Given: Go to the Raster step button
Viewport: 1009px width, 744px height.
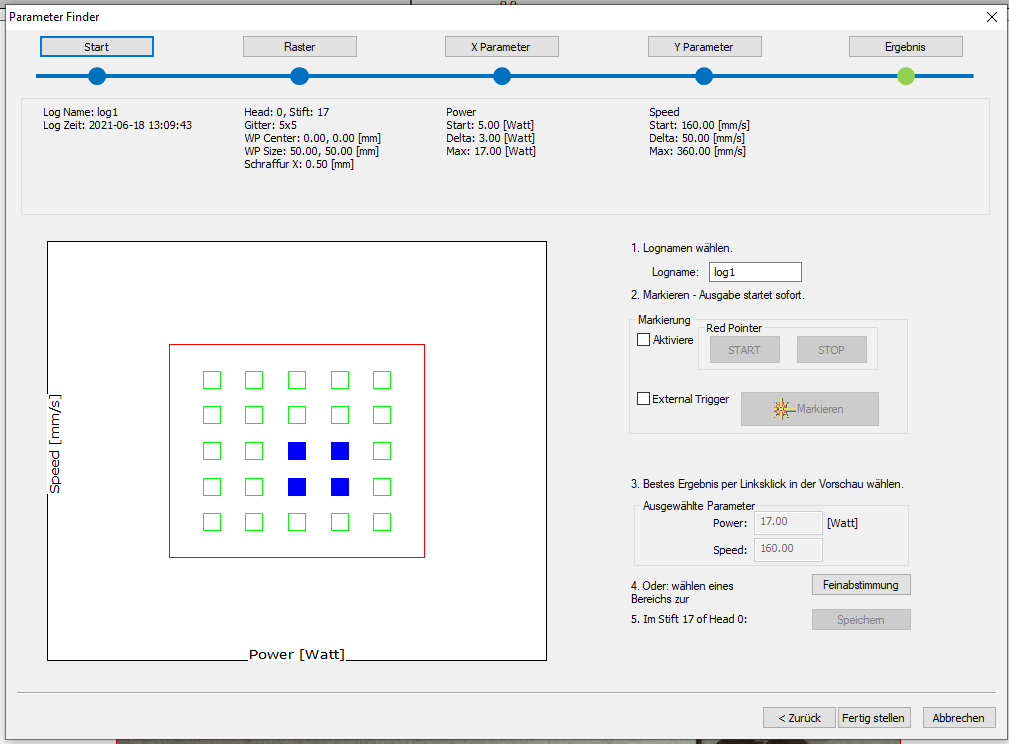Looking at the screenshot, I should pos(299,47).
